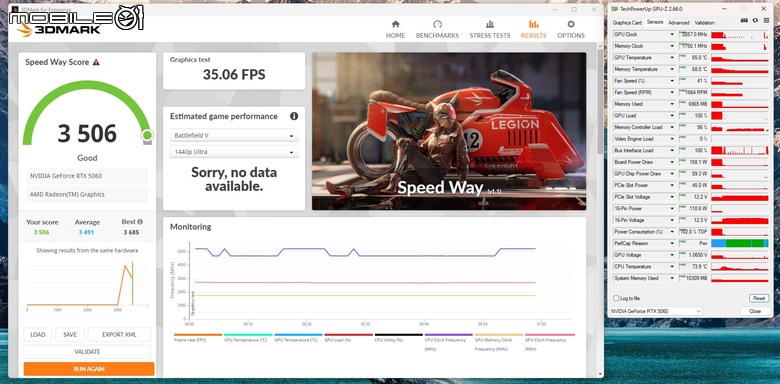Click GPU-Z refresh icon
This screenshot has height=384, width=780.
click(x=755, y=20)
